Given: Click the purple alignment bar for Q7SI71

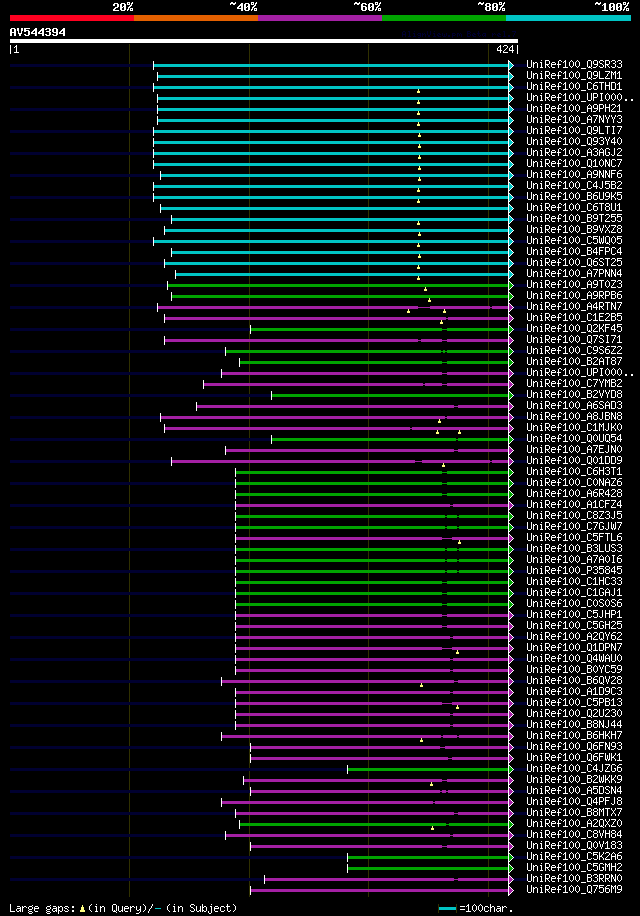Looking at the screenshot, I should tap(336, 340).
